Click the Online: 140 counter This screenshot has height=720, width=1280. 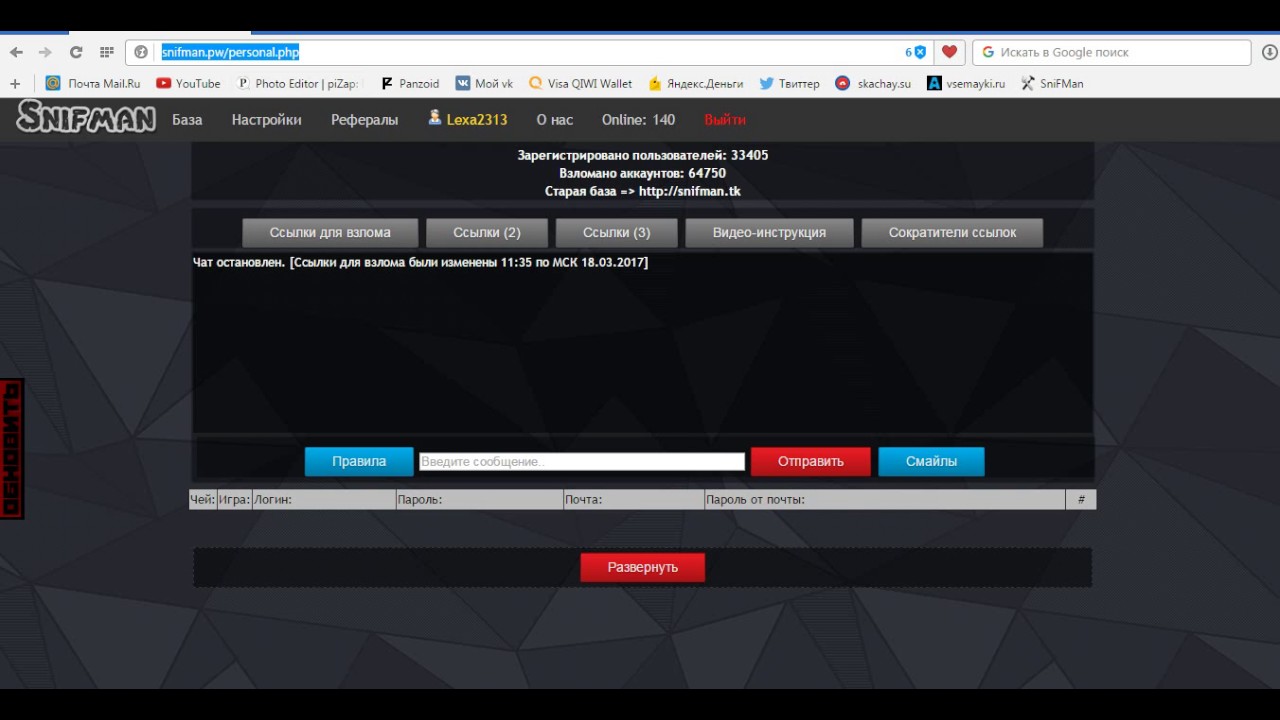pos(638,120)
